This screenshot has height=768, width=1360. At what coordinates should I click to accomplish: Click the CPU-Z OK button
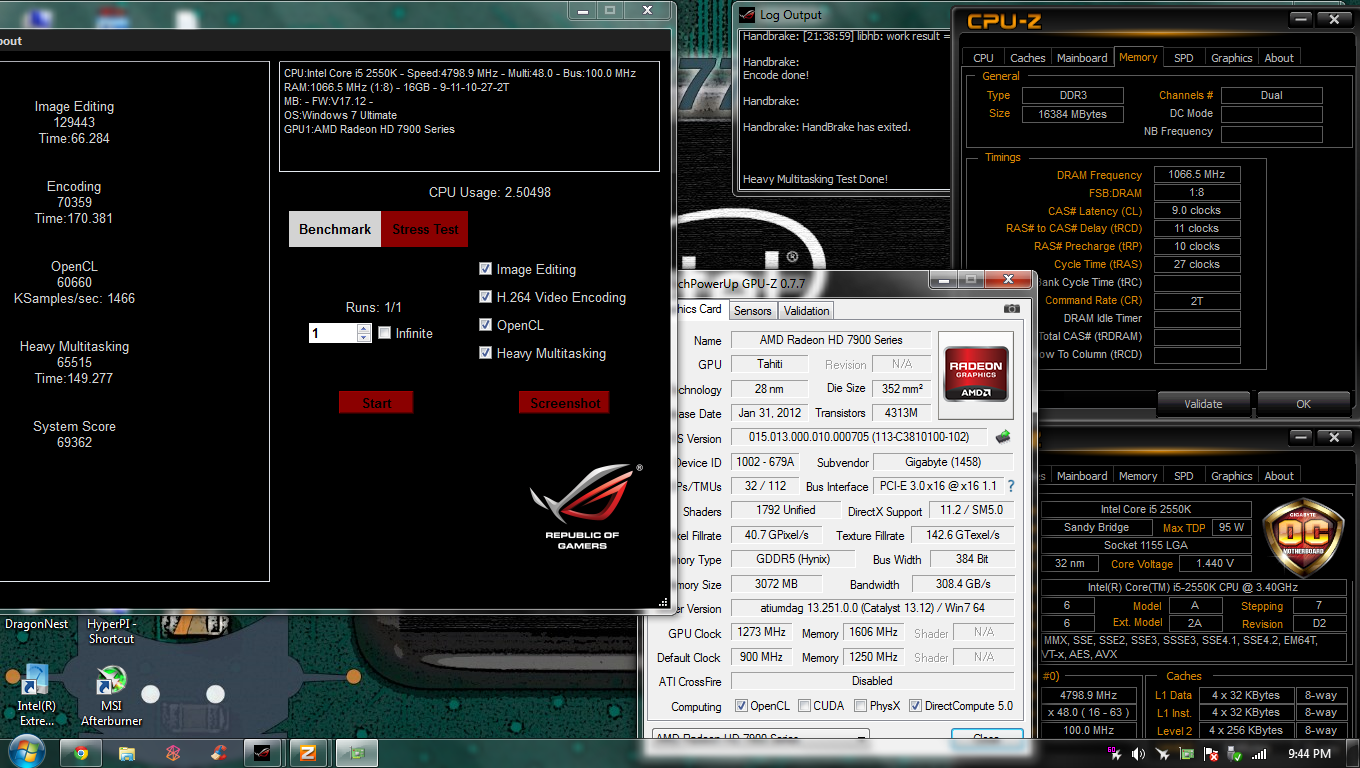(x=1303, y=404)
